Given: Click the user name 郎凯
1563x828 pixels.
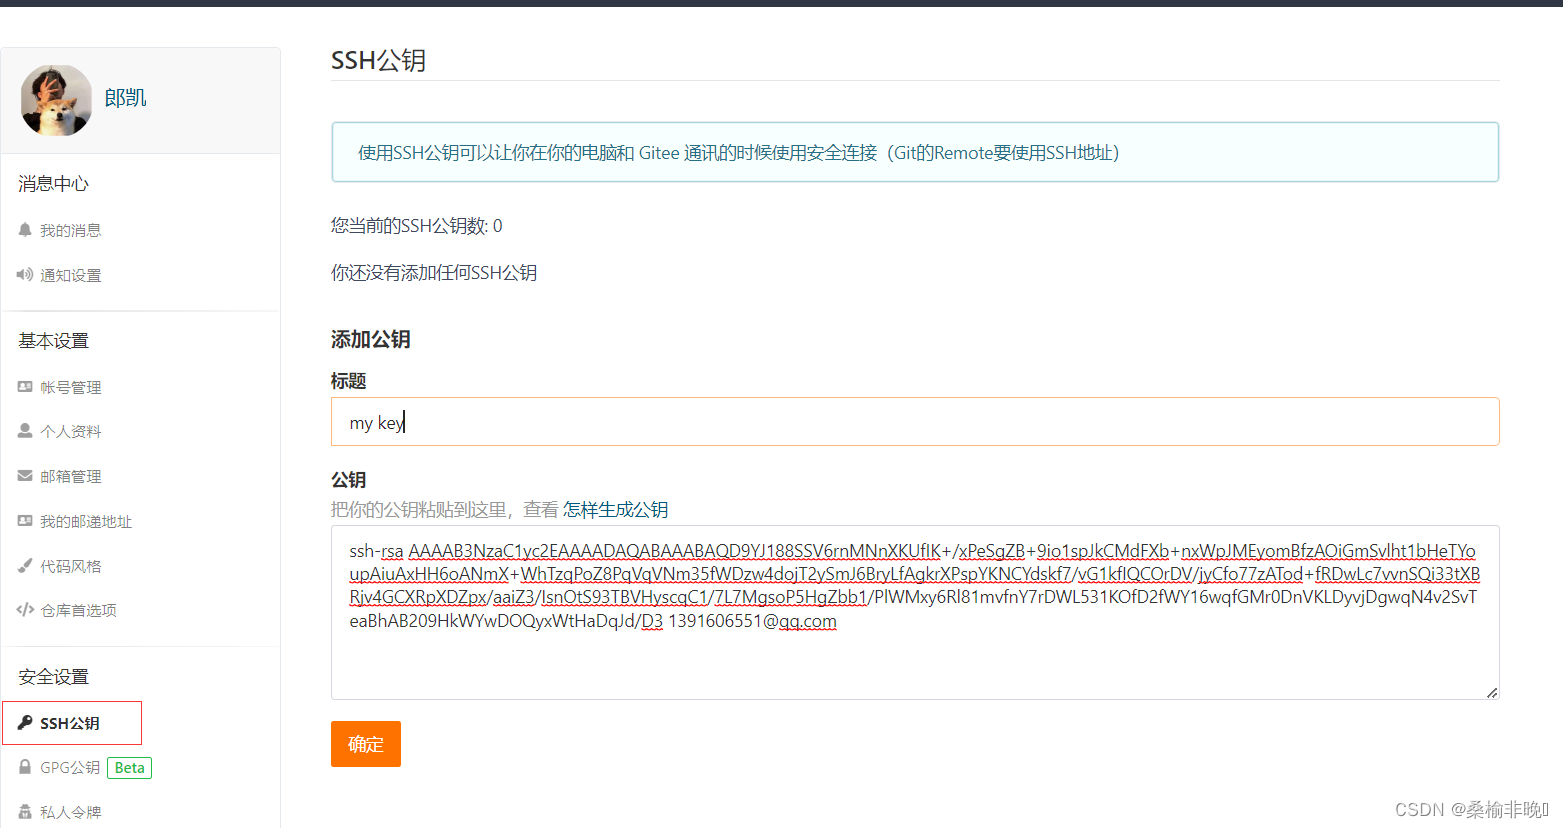Looking at the screenshot, I should 126,98.
